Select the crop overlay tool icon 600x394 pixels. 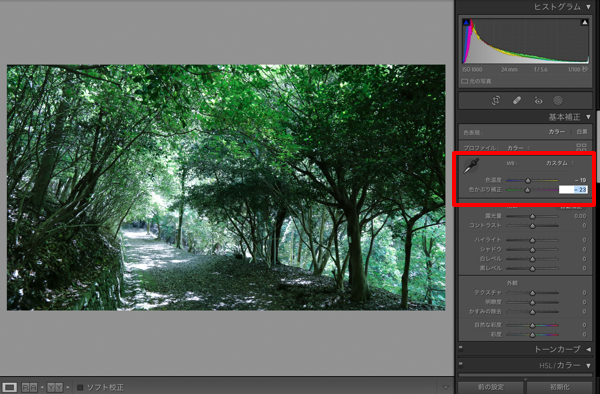coord(496,101)
